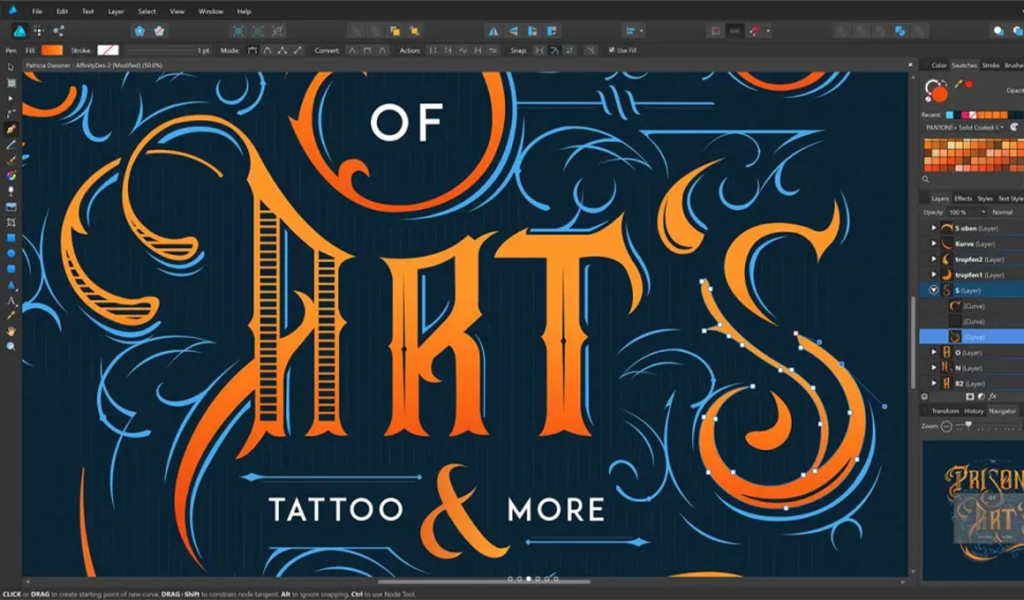This screenshot has width=1024, height=600.
Task: Click the Break Curve action button
Action: [432, 50]
